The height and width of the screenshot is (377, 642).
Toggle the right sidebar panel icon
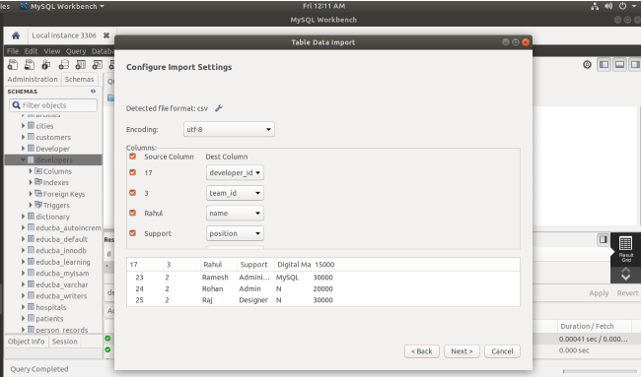pyautogui.click(x=635, y=65)
